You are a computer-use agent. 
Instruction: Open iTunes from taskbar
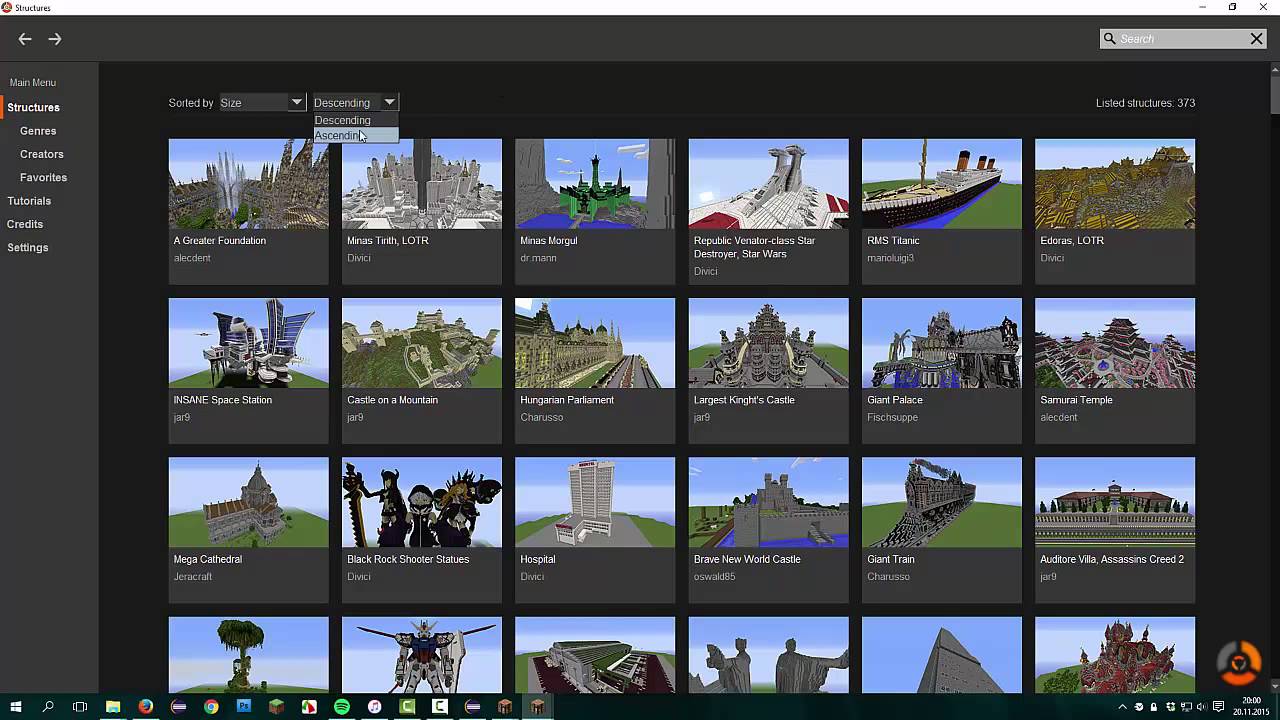[374, 707]
